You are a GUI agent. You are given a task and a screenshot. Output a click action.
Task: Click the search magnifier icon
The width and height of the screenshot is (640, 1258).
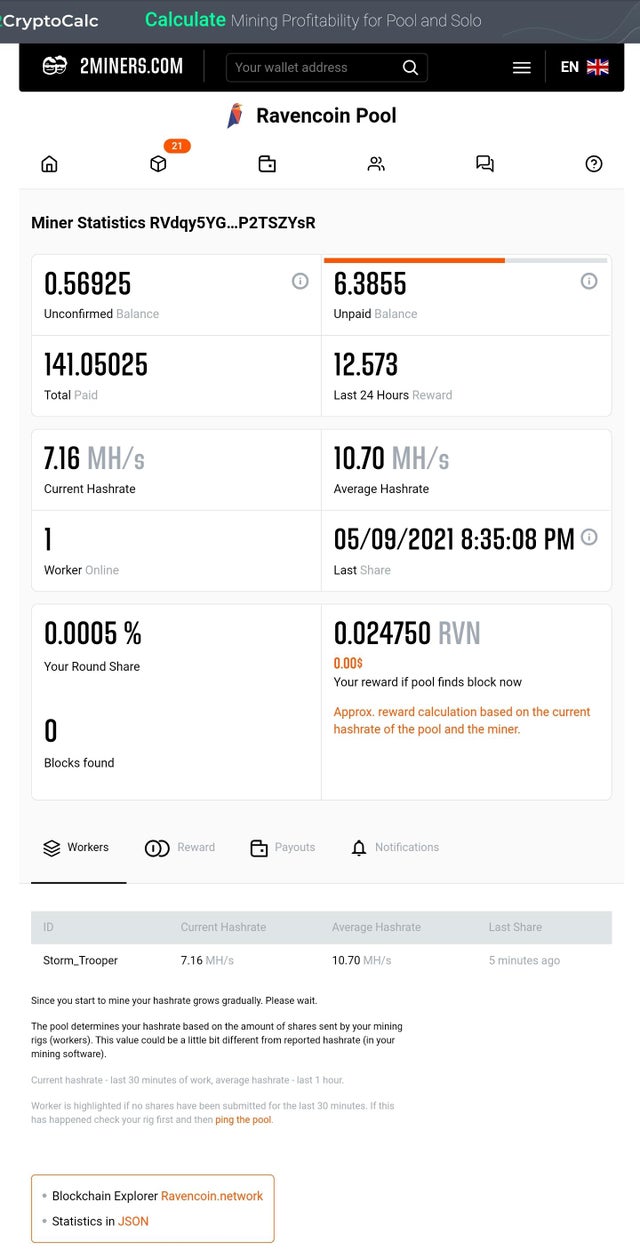(x=410, y=68)
